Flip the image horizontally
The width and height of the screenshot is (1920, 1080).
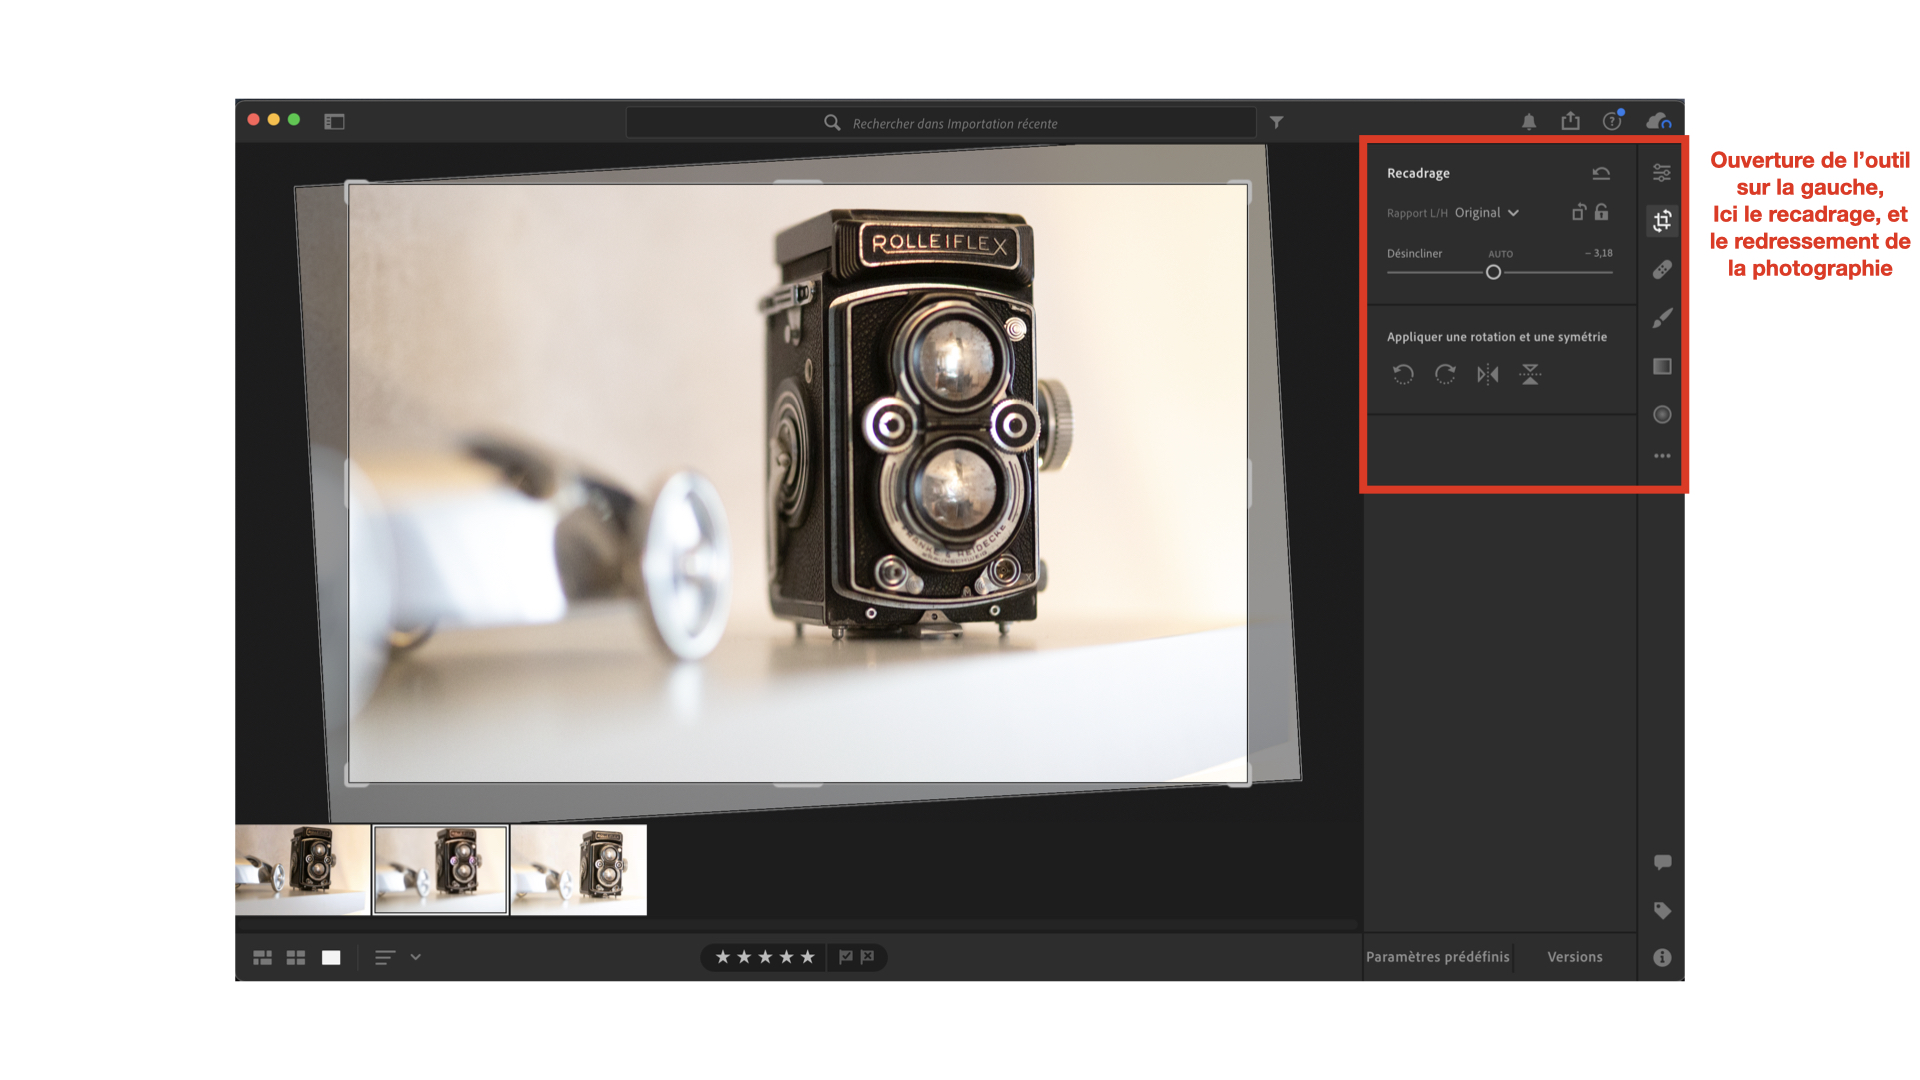click(x=1487, y=374)
